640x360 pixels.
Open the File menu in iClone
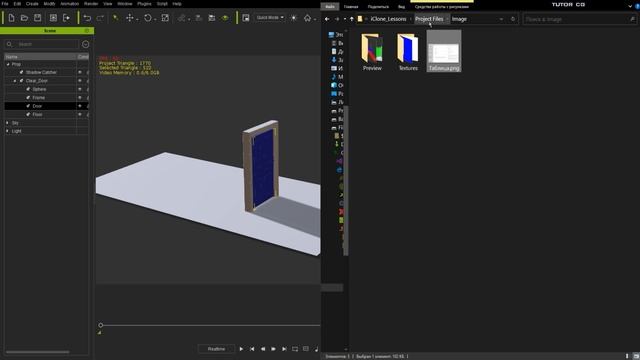(5, 4)
